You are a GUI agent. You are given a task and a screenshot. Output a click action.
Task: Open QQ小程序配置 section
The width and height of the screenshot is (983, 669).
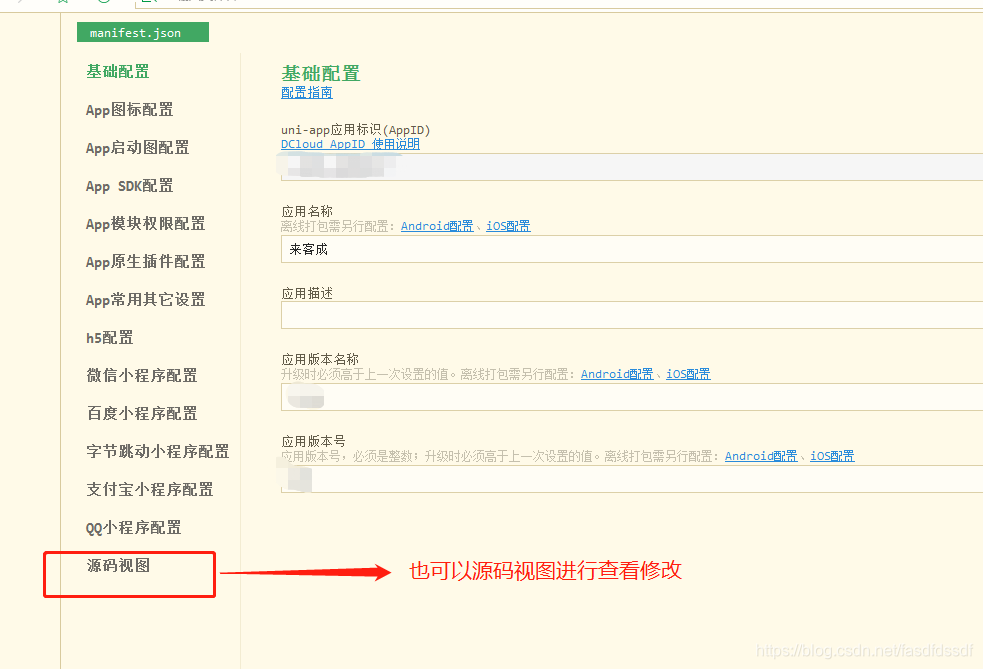[x=134, y=528]
